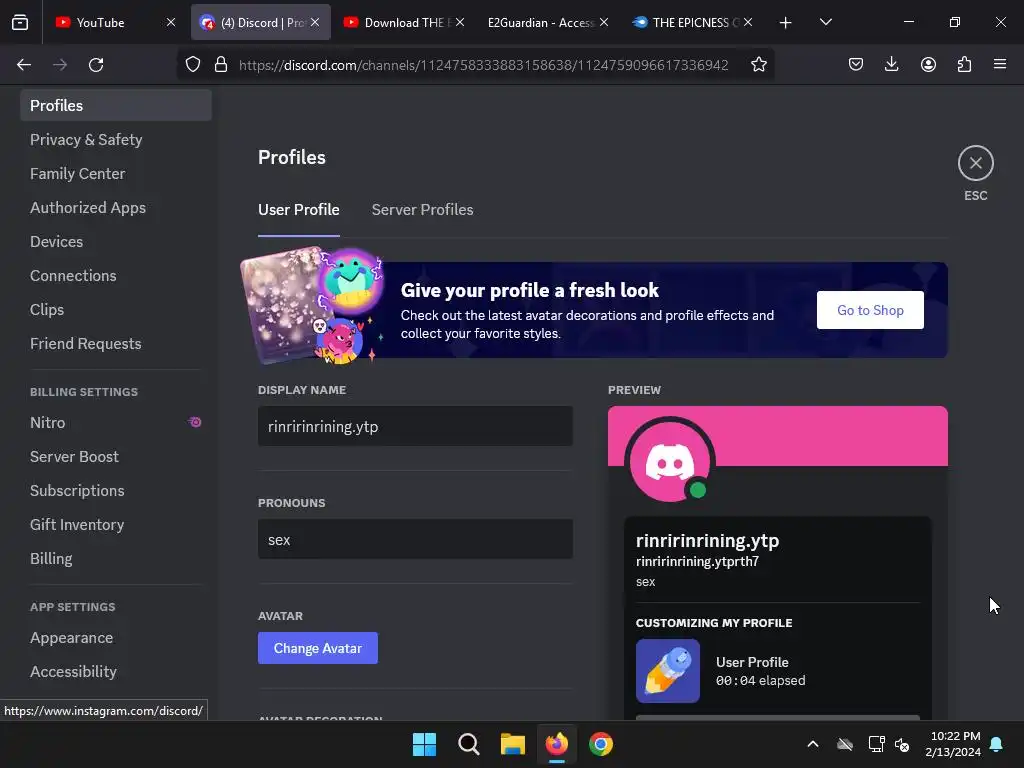Click the Go to Shop button

coord(870,310)
